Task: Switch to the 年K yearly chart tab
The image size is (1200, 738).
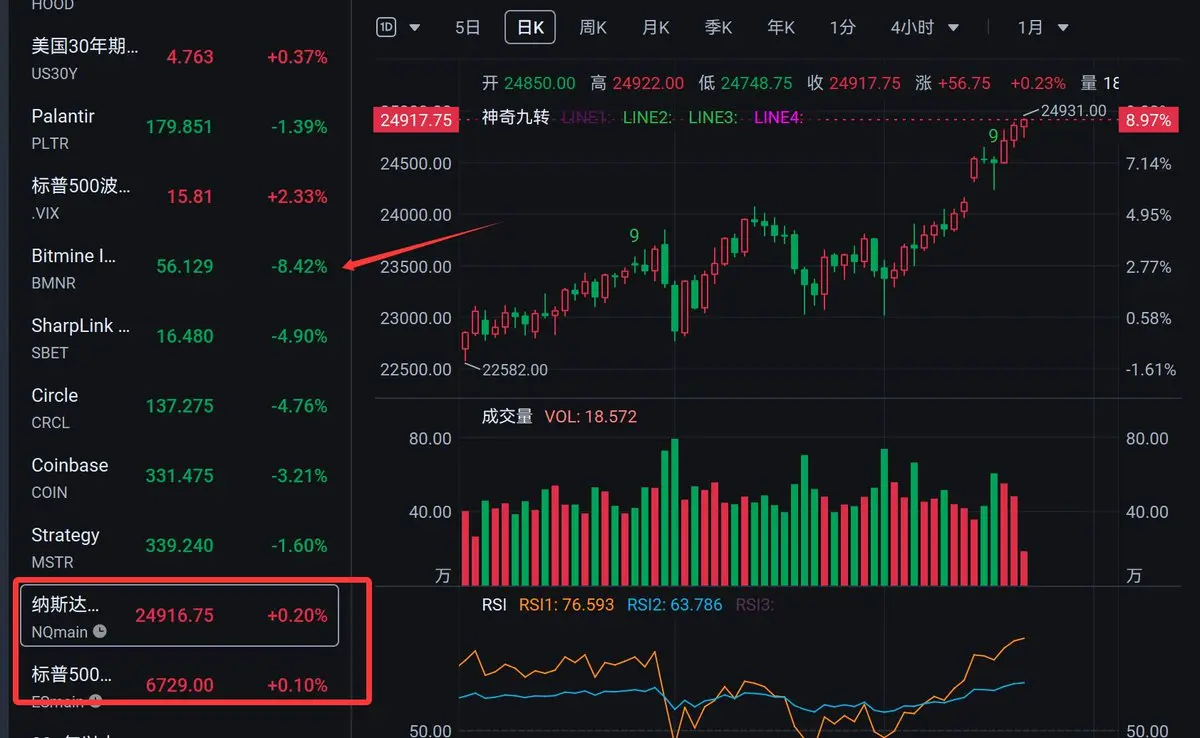Action: pos(780,28)
